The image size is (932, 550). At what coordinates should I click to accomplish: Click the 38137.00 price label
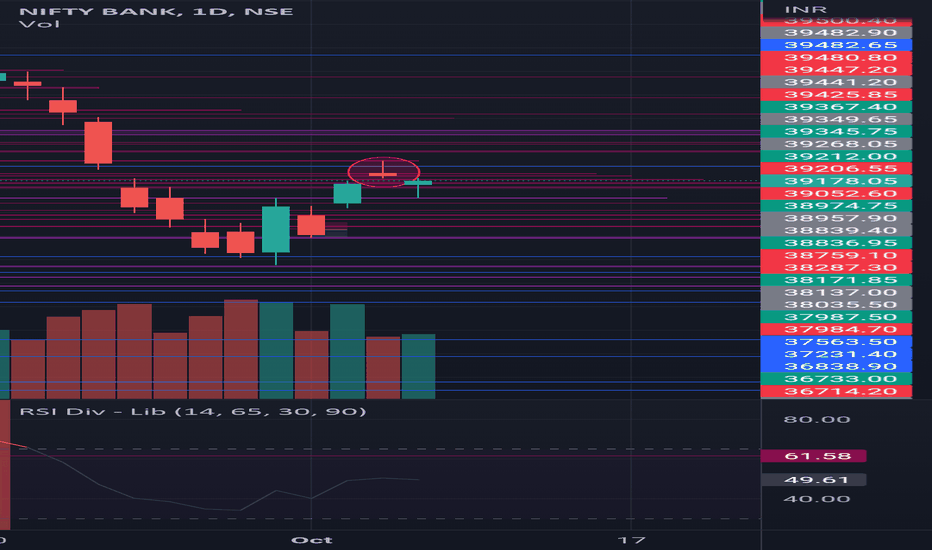pos(836,293)
